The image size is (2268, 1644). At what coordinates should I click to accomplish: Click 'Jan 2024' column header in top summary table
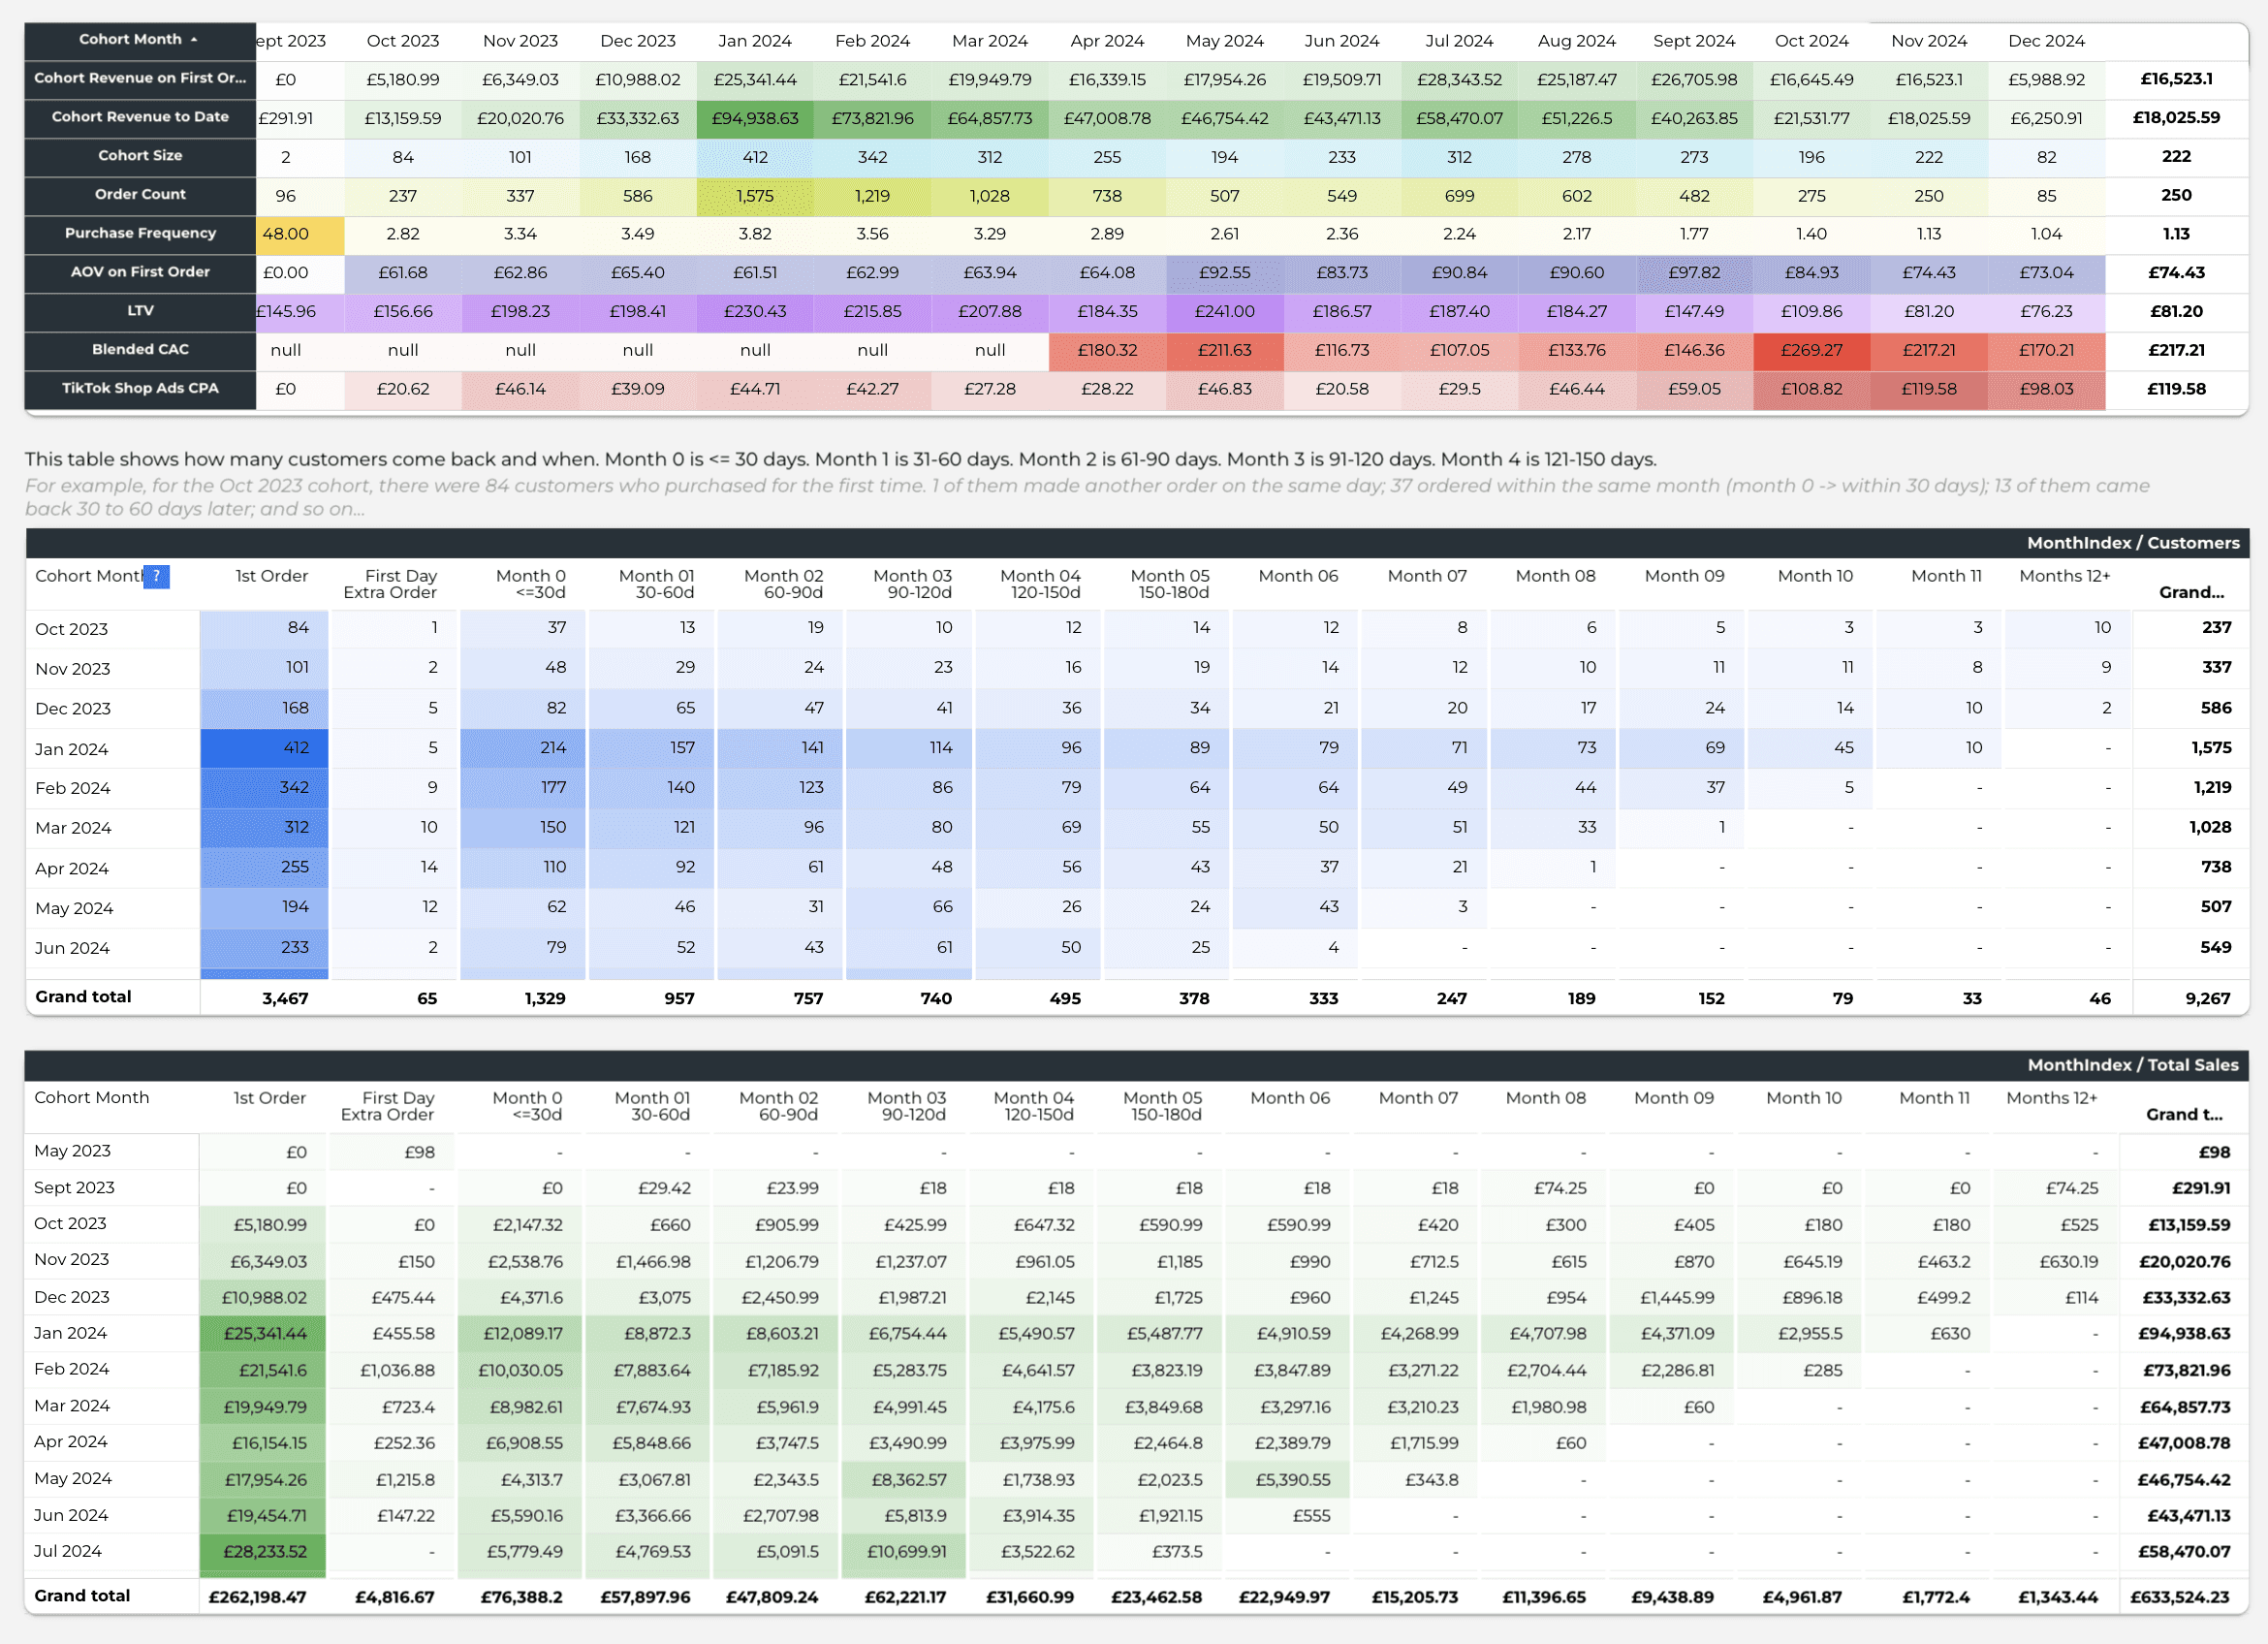coord(755,41)
